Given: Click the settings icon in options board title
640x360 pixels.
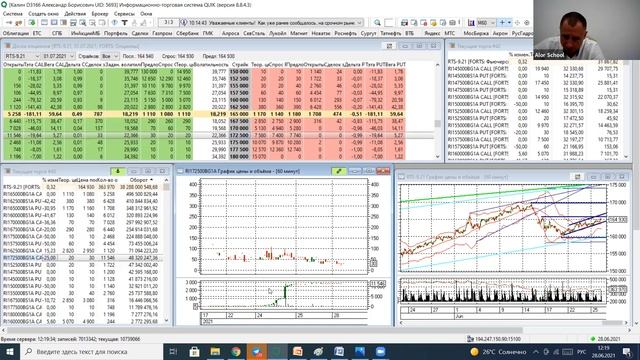Looking at the screenshot, I should pos(389,46).
